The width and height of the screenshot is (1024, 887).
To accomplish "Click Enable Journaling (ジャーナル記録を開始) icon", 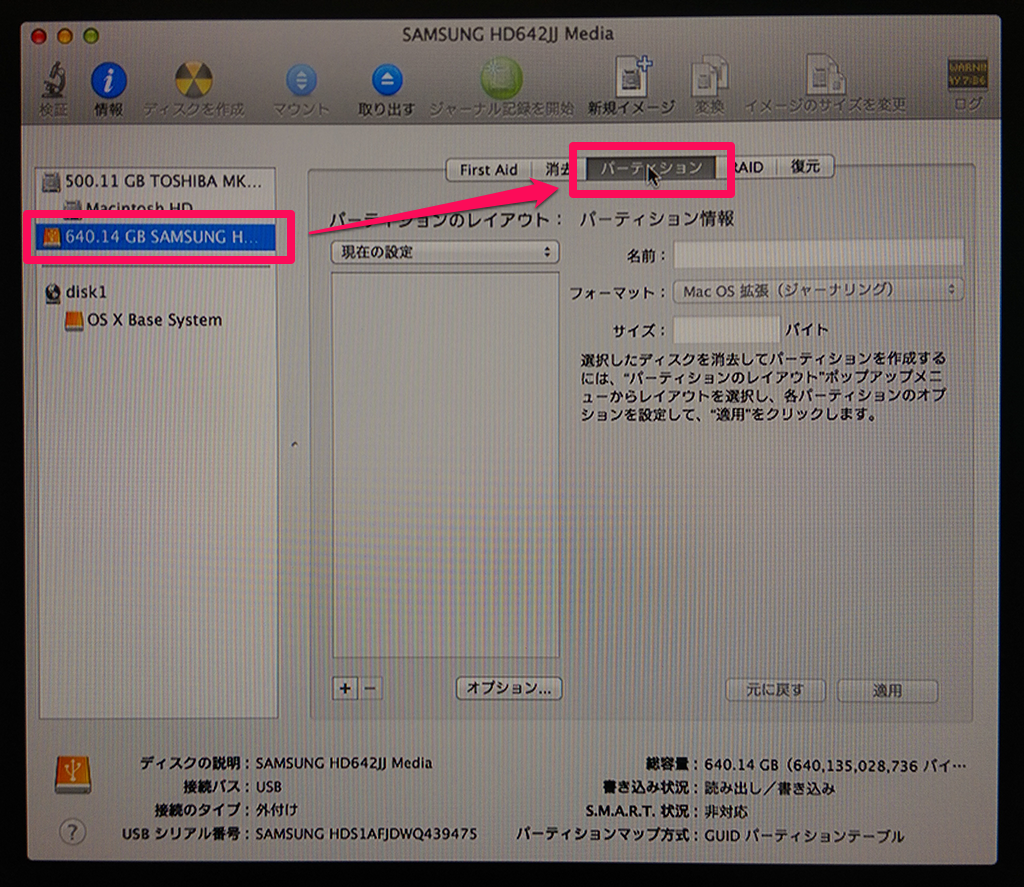I will point(502,79).
